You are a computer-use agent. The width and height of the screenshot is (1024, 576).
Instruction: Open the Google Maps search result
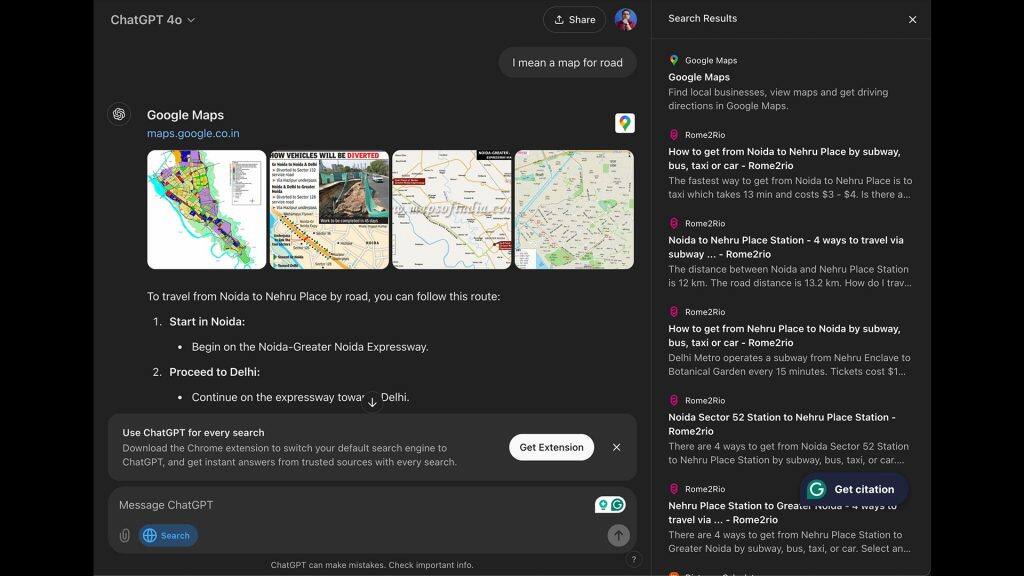pos(699,77)
